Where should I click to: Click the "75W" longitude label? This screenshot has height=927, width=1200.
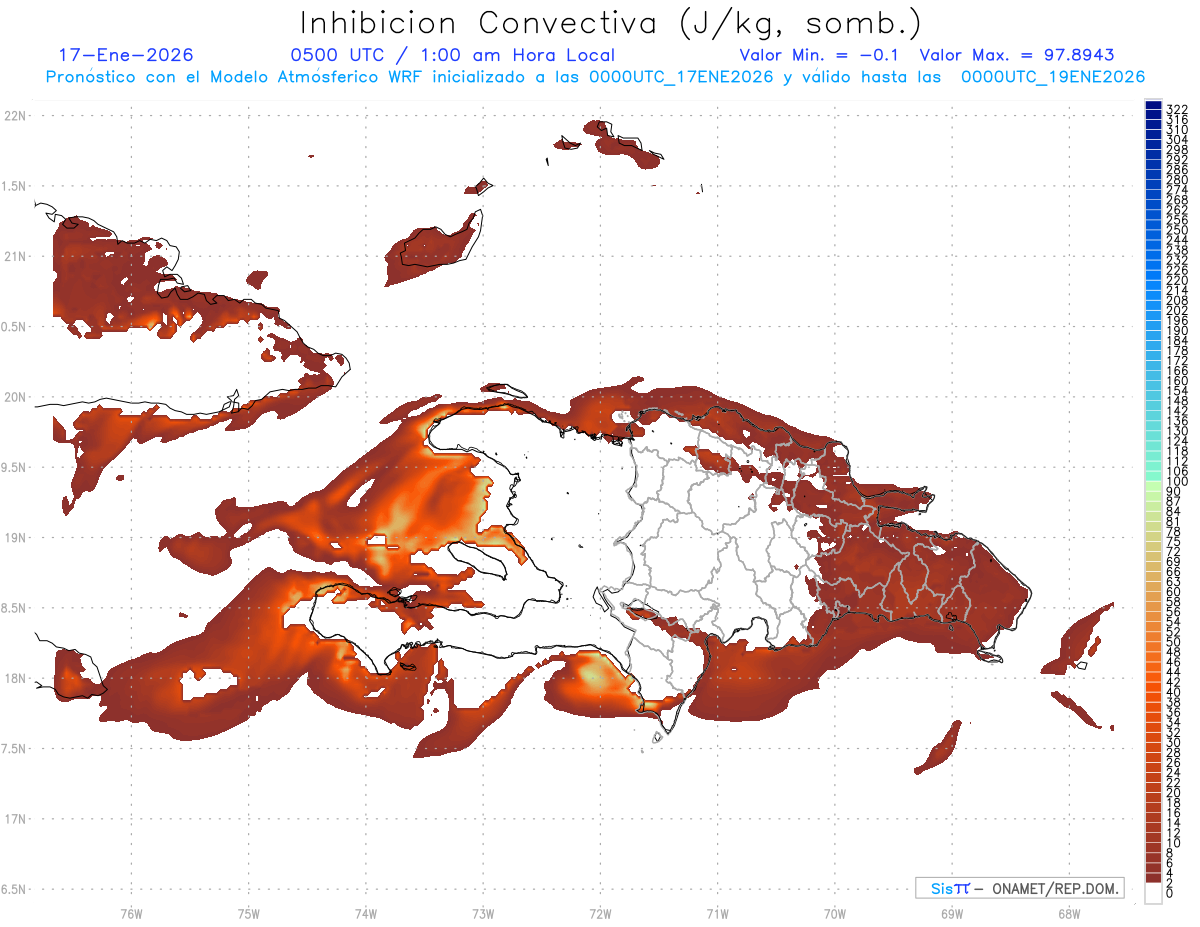tap(249, 912)
